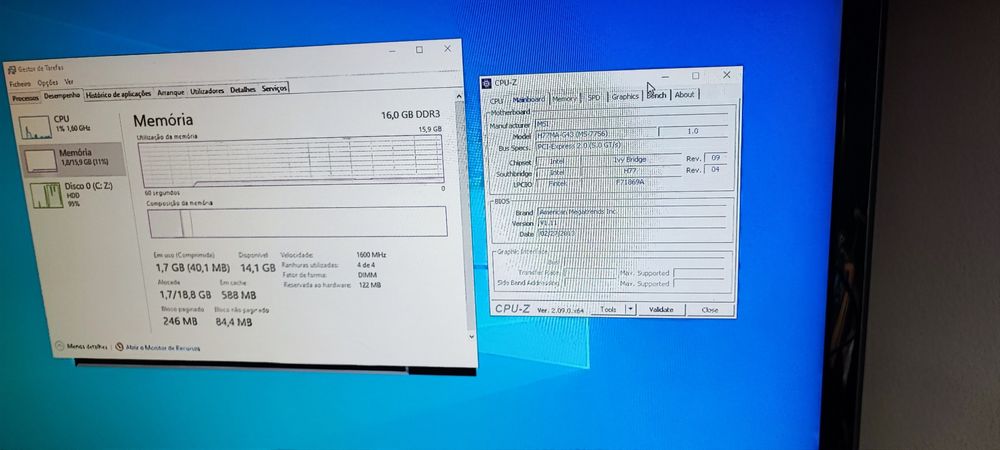Switch to the Arranque tab
This screenshot has height=450, width=1000.
171,92
